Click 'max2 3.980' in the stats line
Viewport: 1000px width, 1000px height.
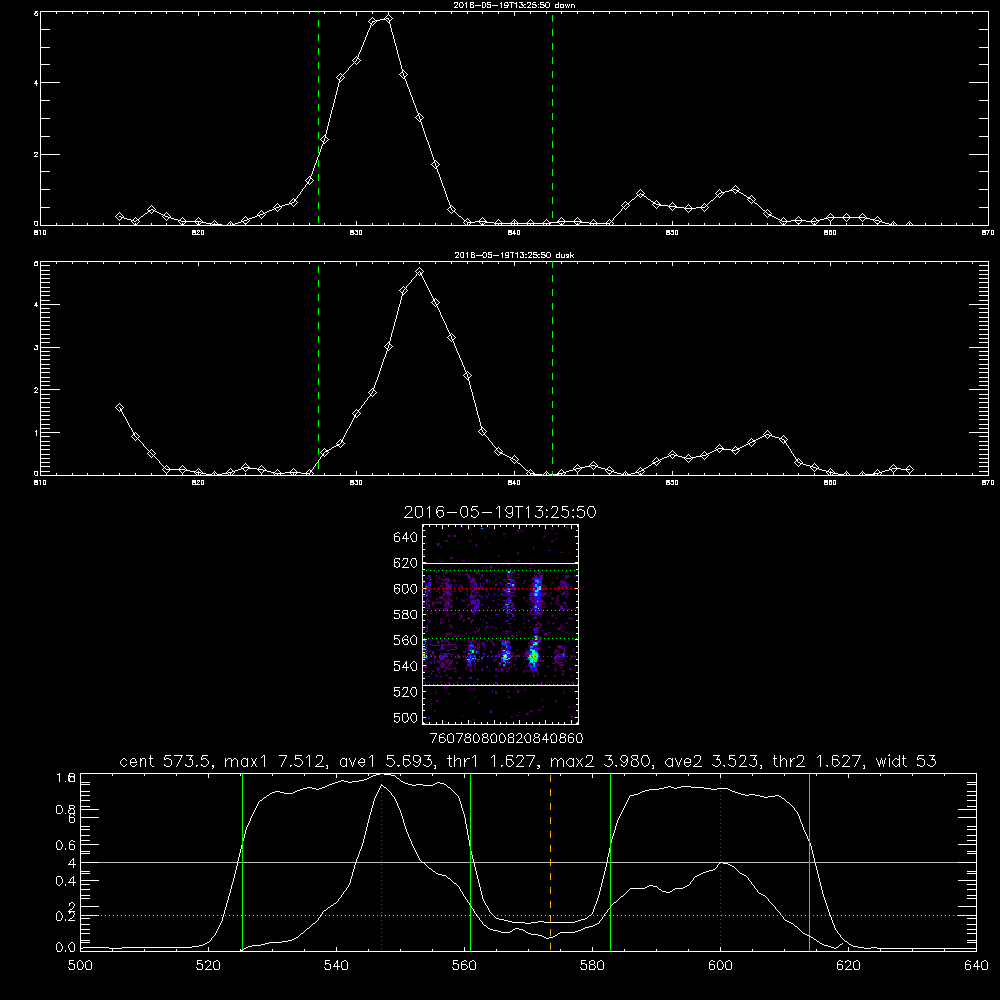pyautogui.click(x=601, y=761)
